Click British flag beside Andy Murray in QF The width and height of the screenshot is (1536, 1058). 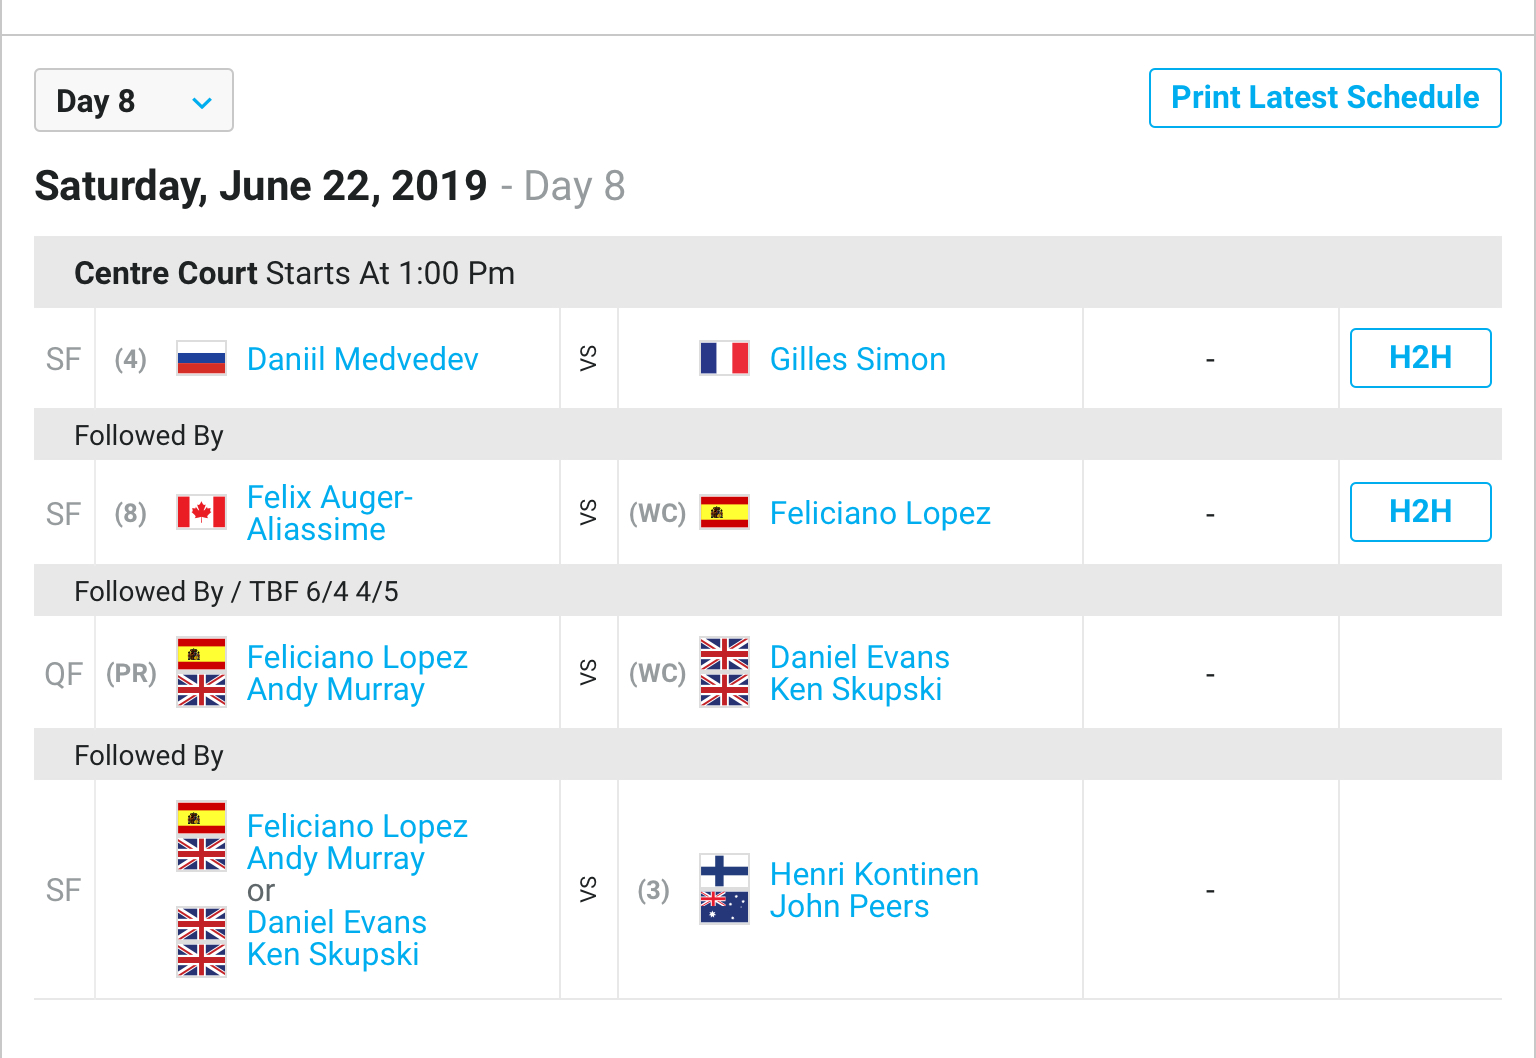tap(201, 690)
